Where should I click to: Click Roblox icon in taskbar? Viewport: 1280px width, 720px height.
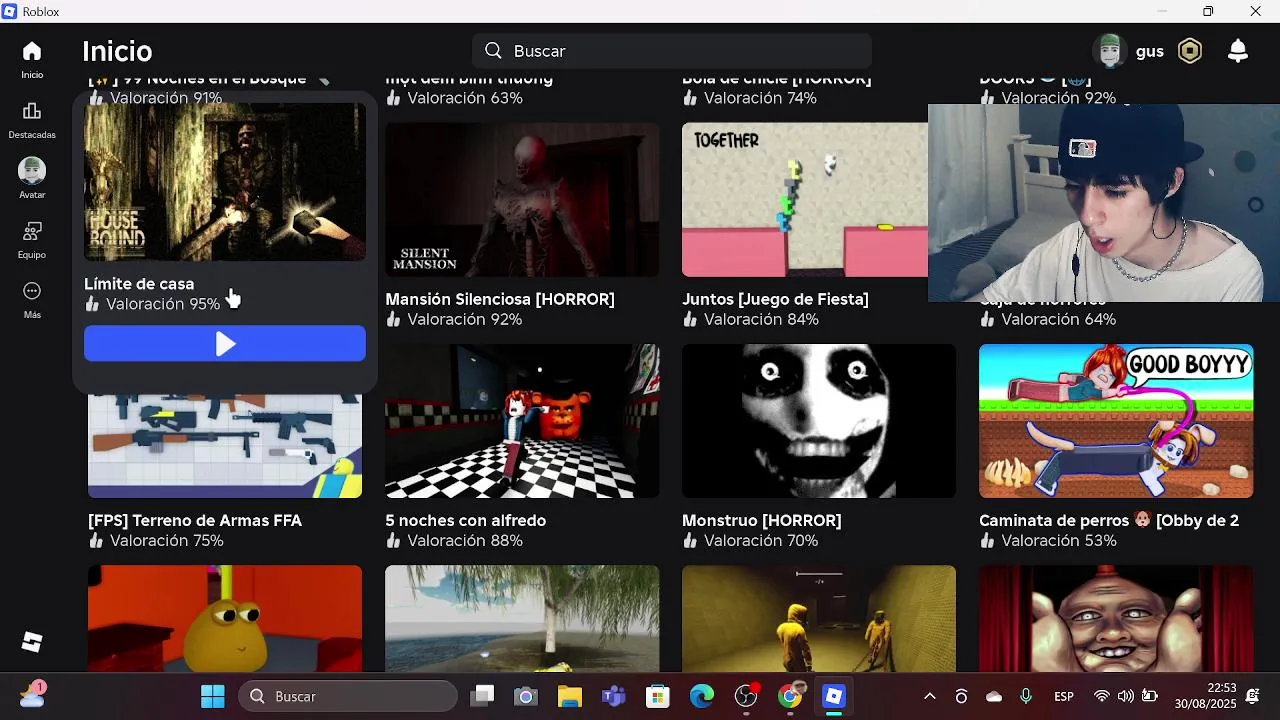click(x=834, y=696)
